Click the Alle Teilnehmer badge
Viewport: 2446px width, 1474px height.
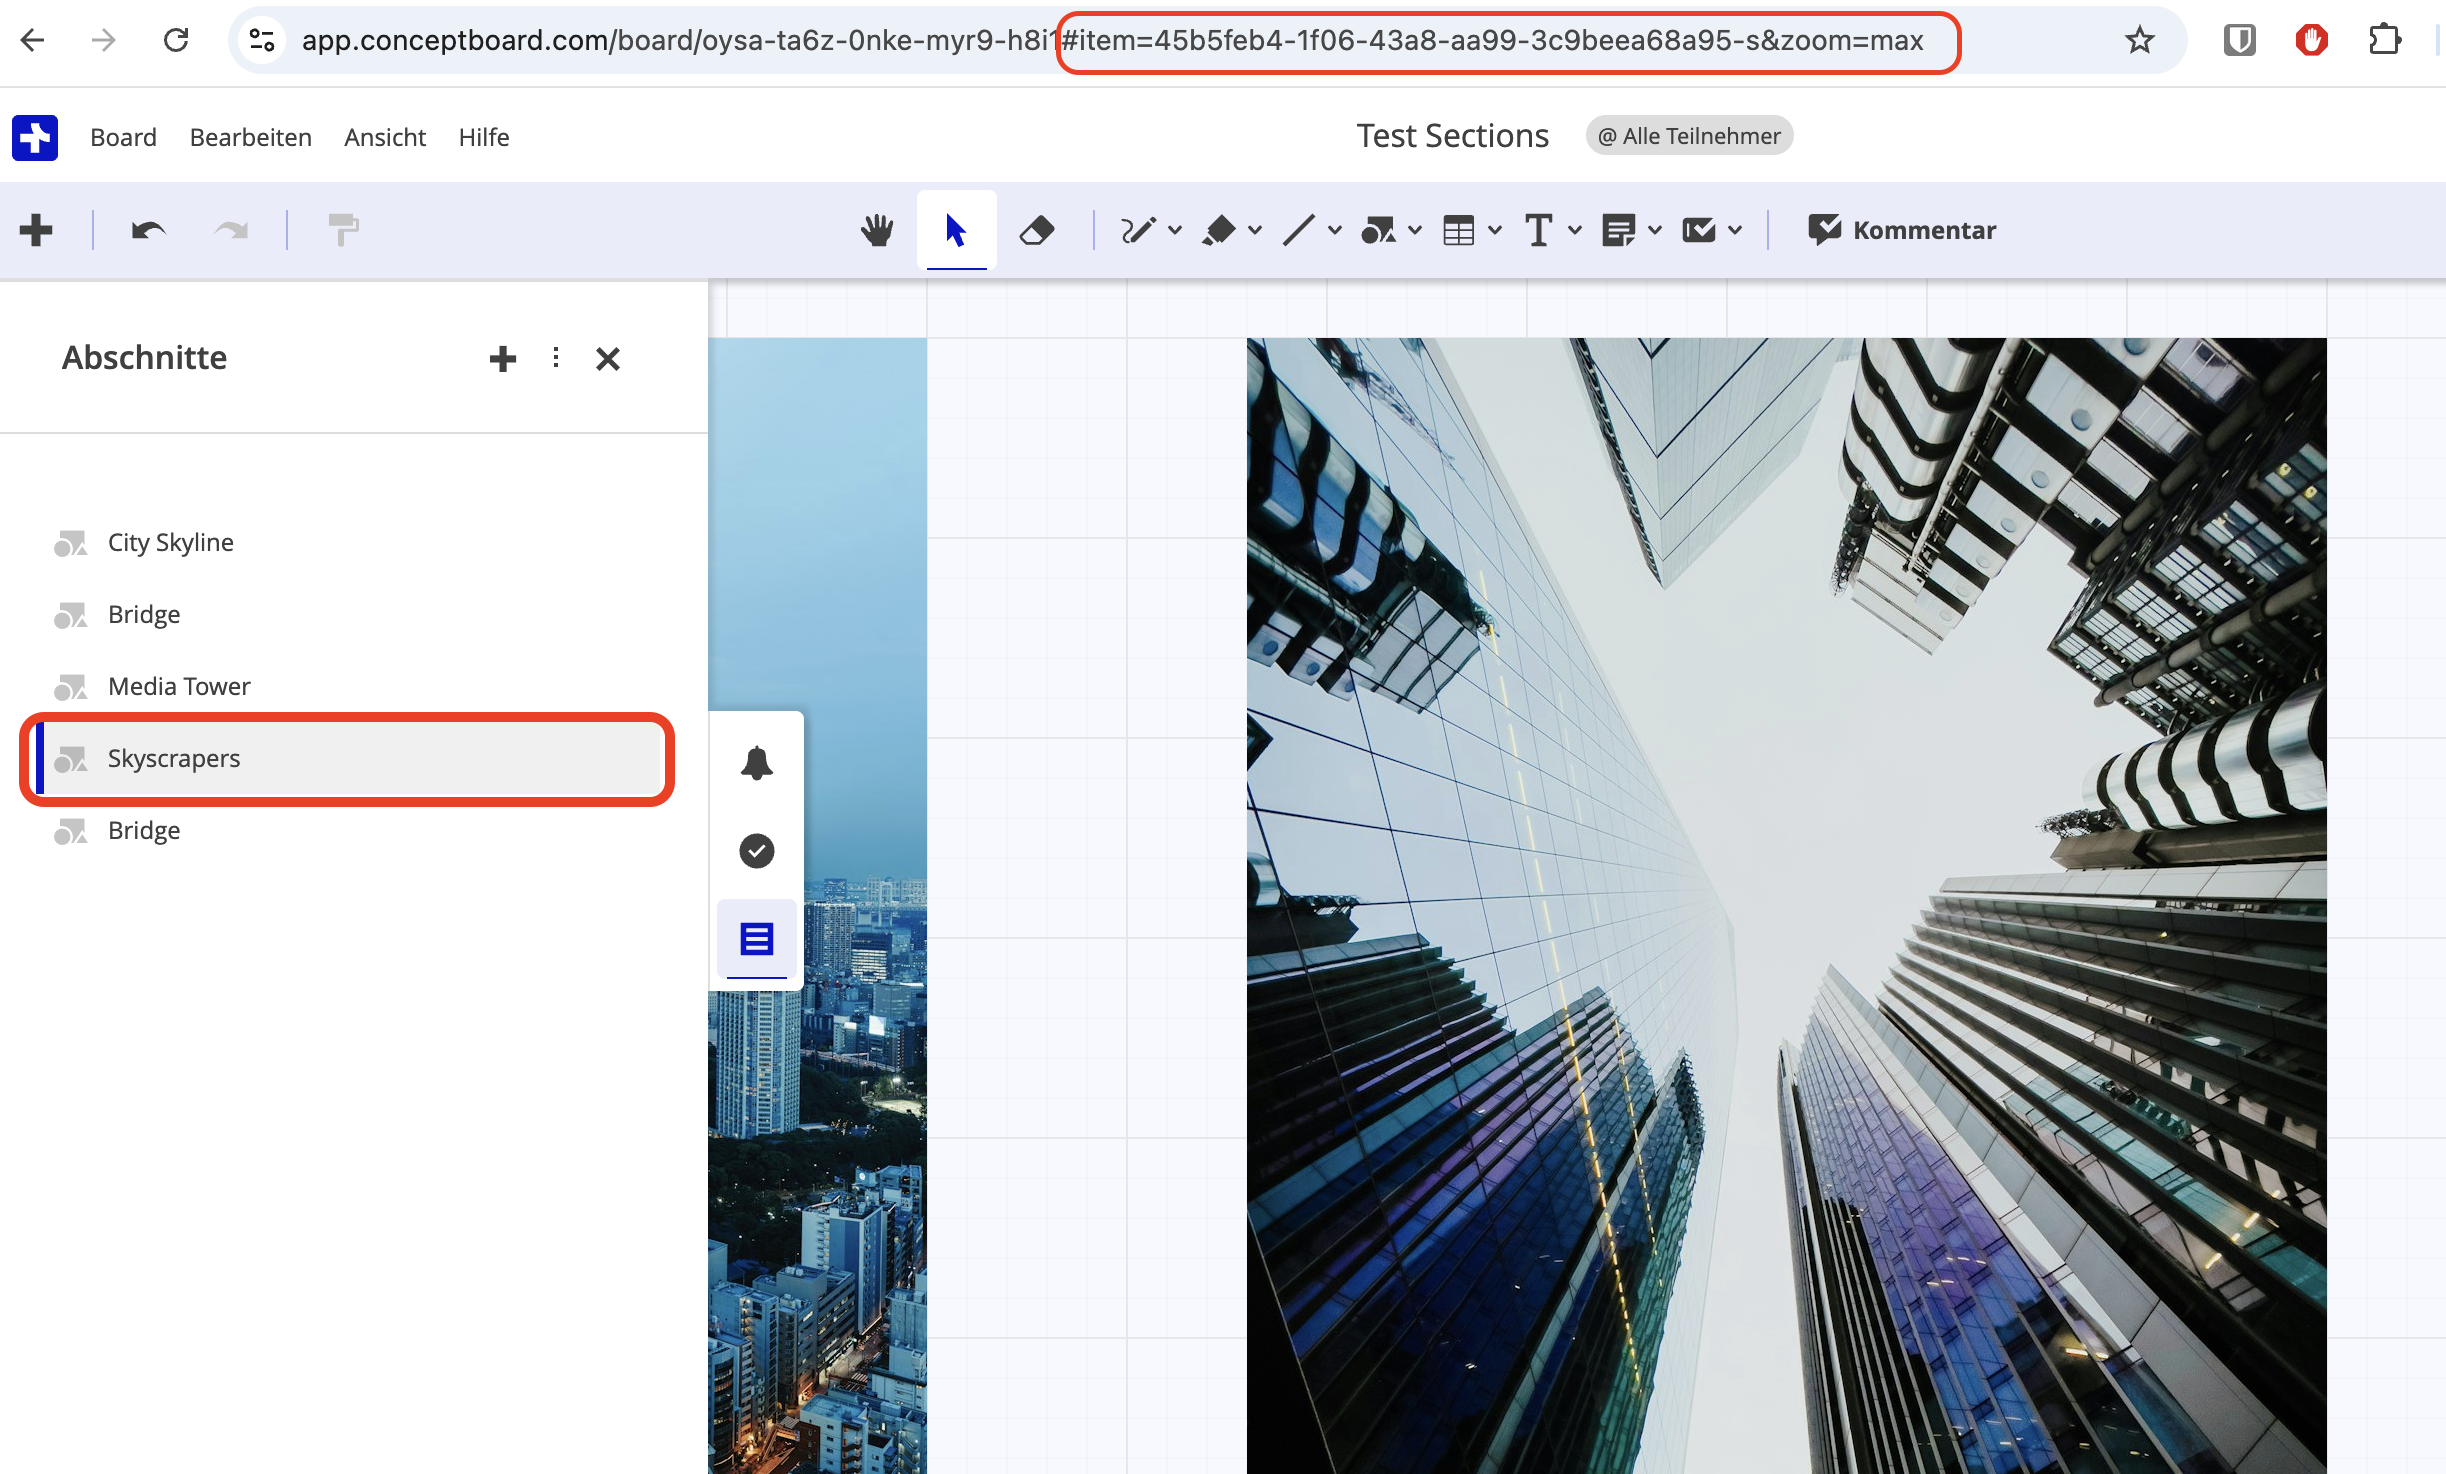click(1689, 136)
